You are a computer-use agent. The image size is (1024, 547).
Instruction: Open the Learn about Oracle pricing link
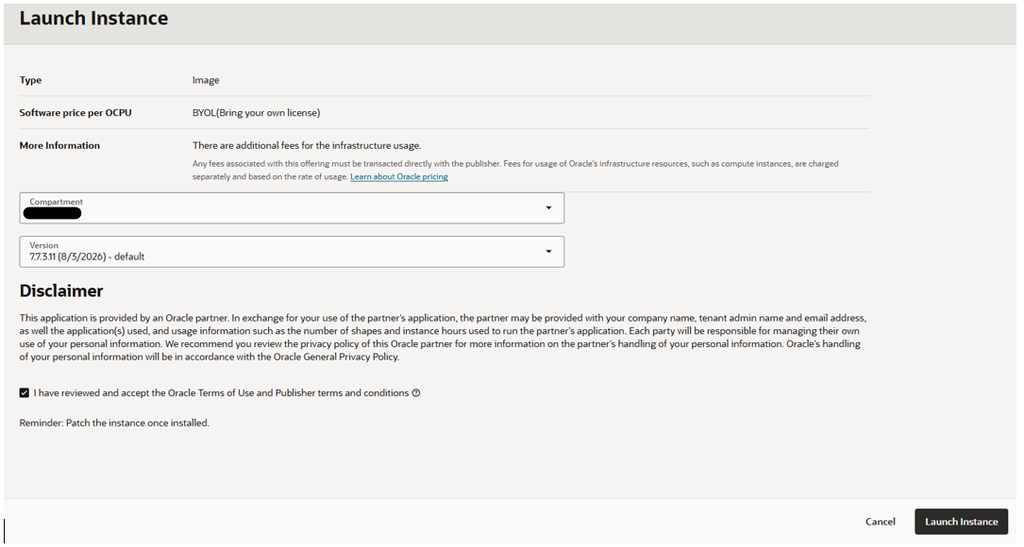coord(399,177)
